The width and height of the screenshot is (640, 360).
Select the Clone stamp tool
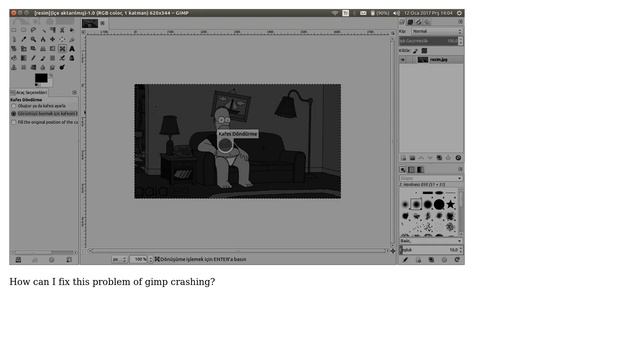pyautogui.click(x=14, y=67)
